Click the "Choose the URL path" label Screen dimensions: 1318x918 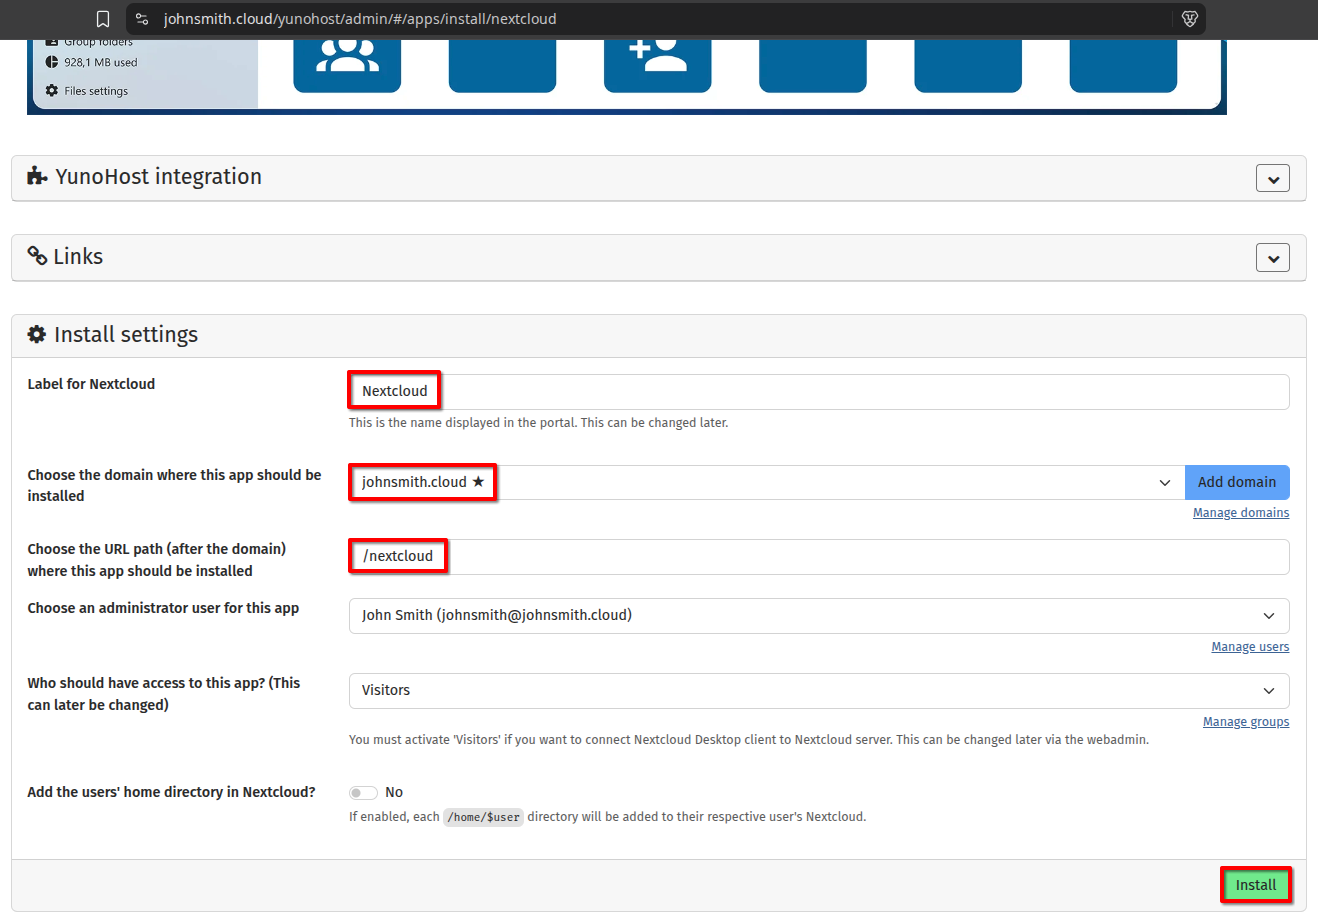pos(157,560)
